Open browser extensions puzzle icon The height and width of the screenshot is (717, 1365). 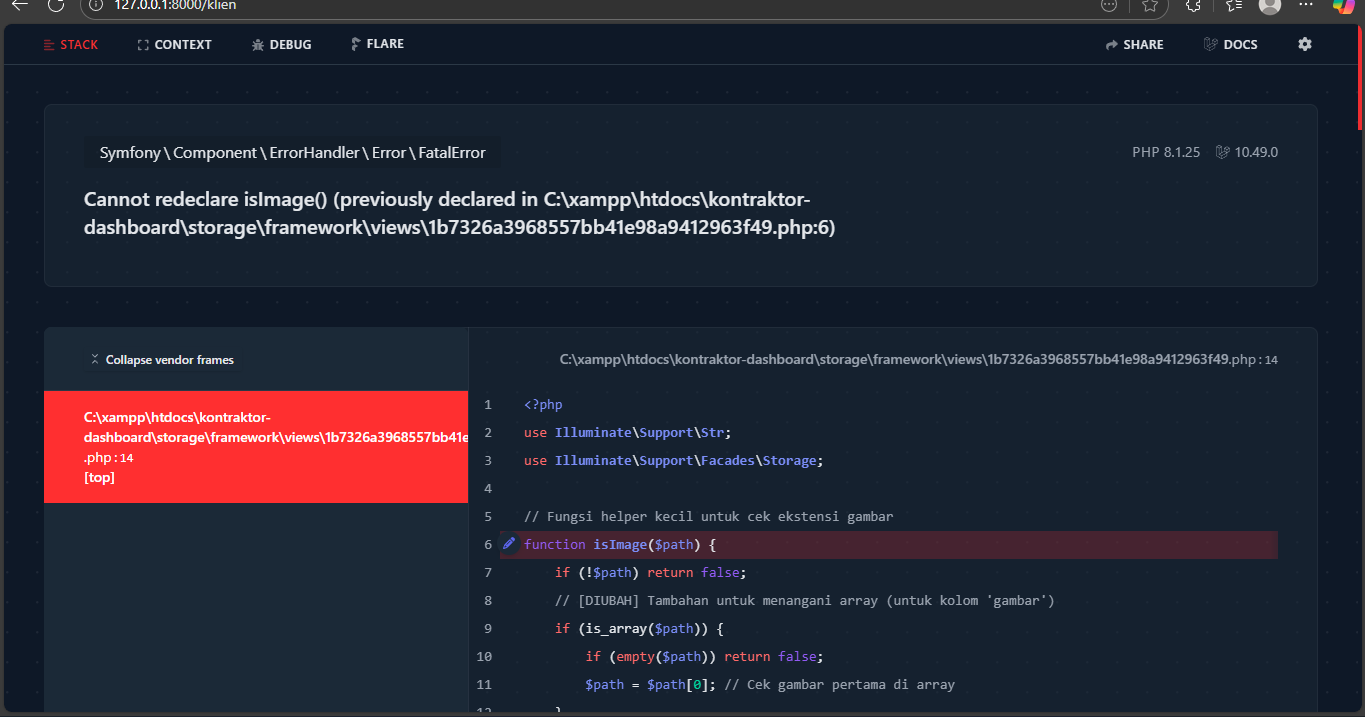1193,5
